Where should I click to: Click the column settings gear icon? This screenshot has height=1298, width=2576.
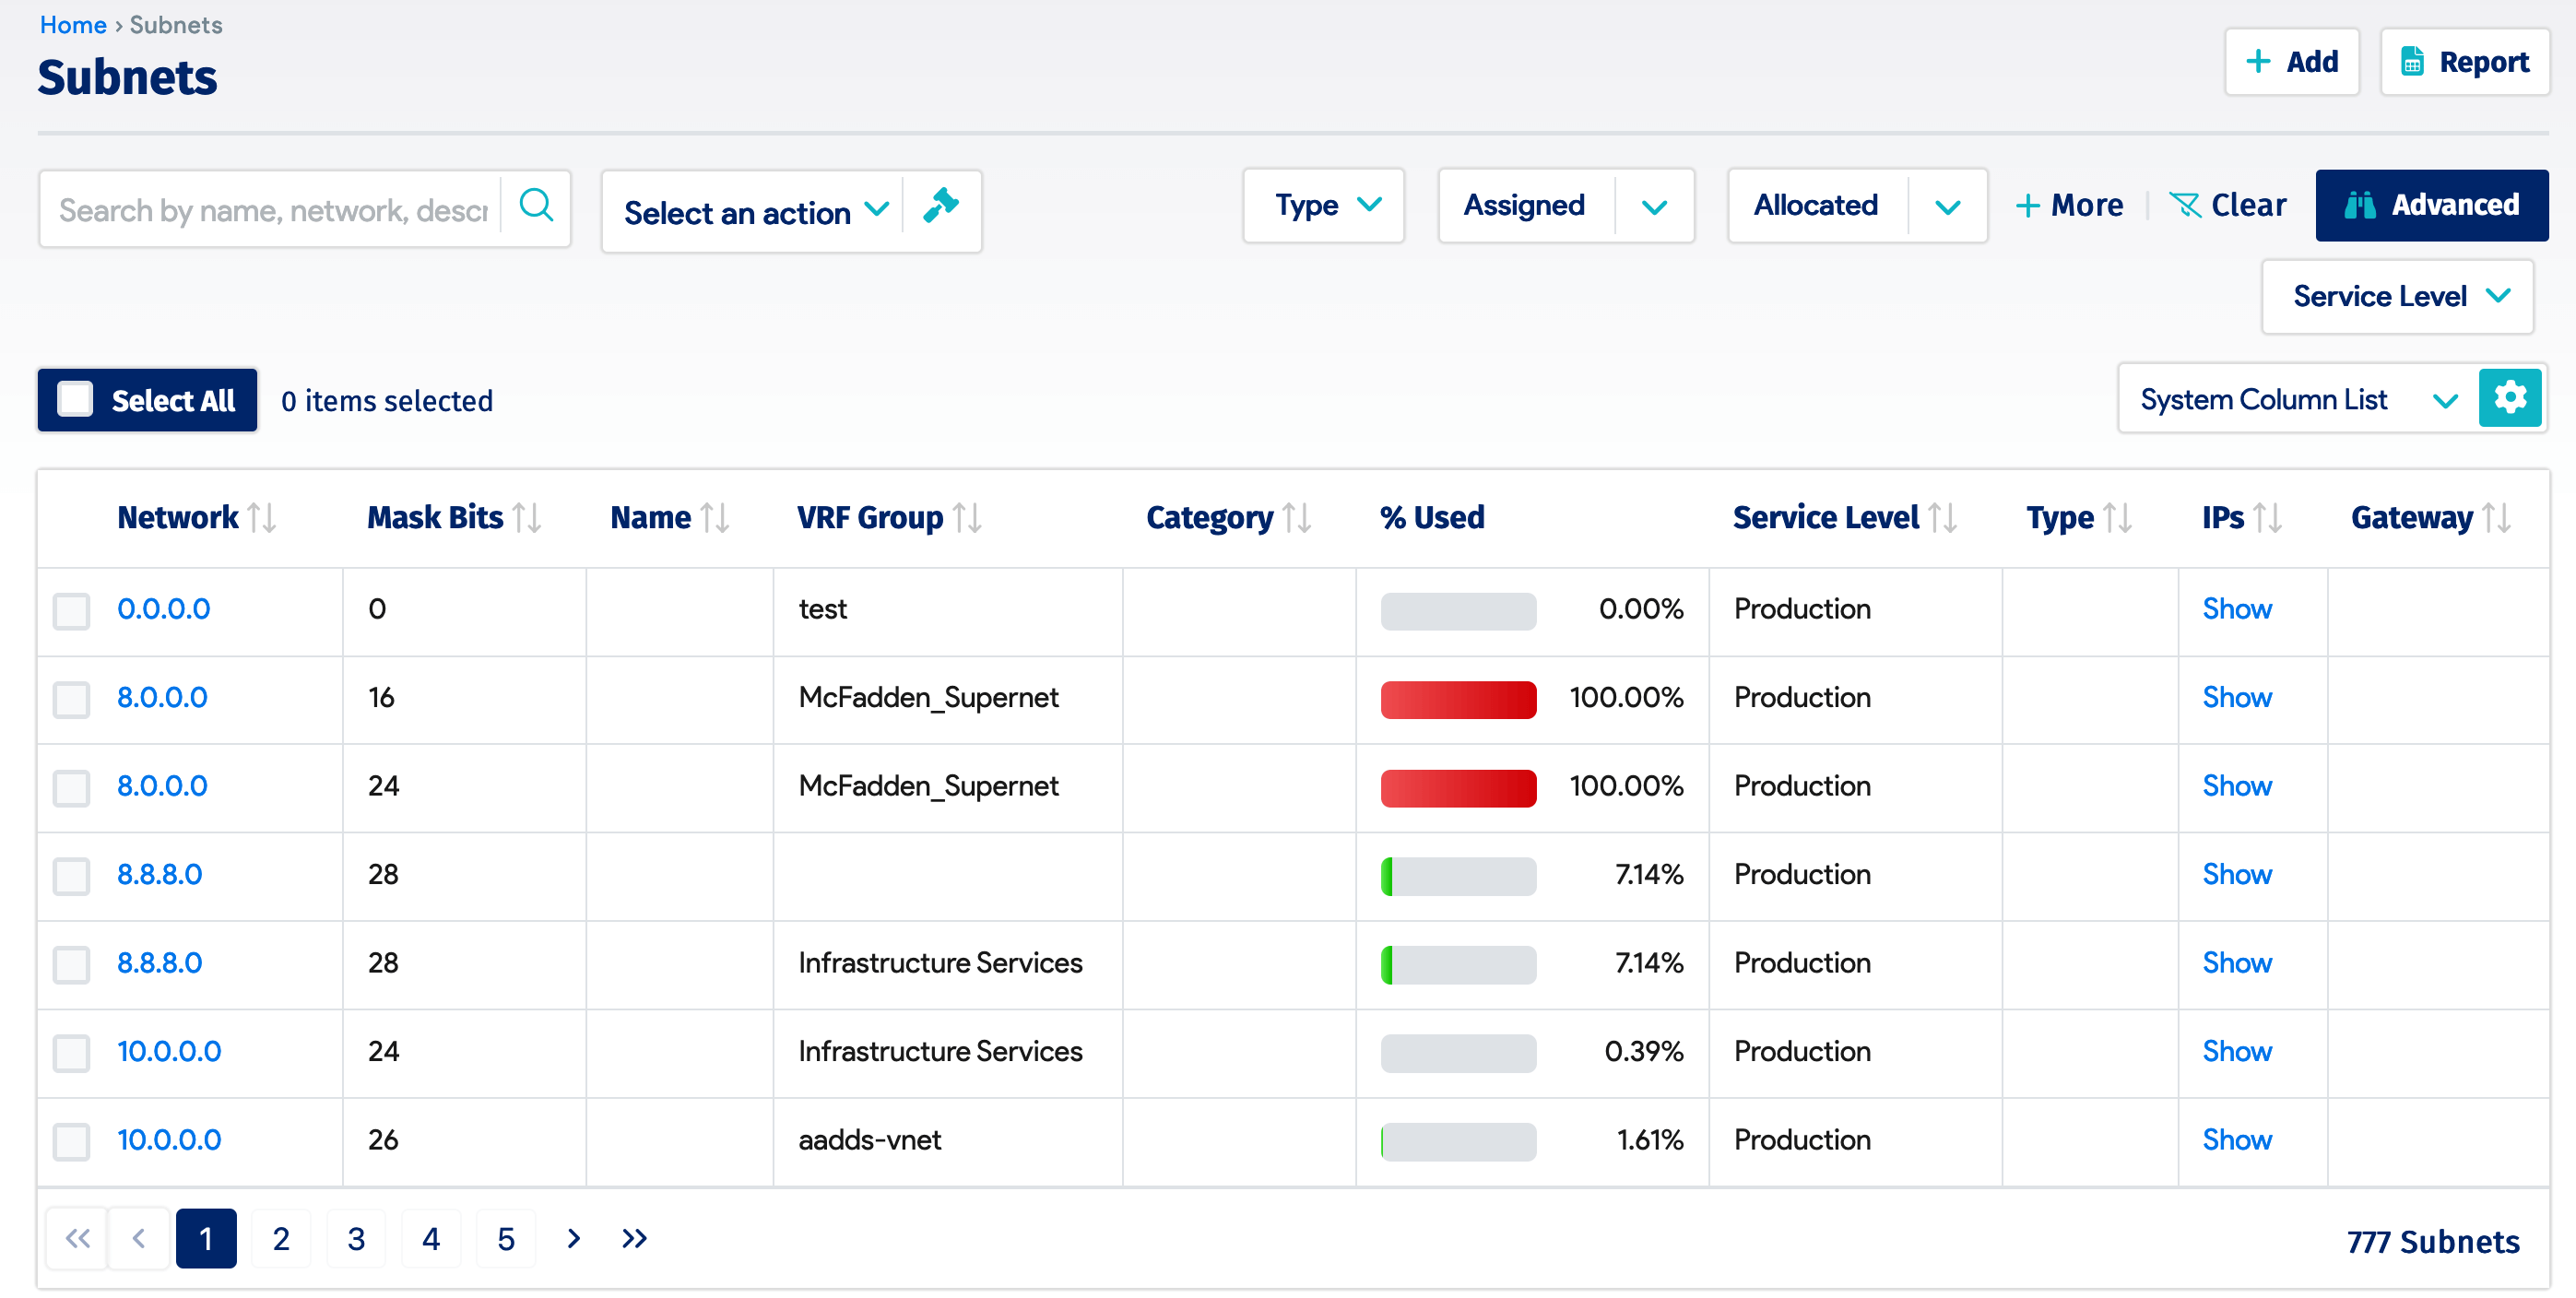pyautogui.click(x=2511, y=397)
